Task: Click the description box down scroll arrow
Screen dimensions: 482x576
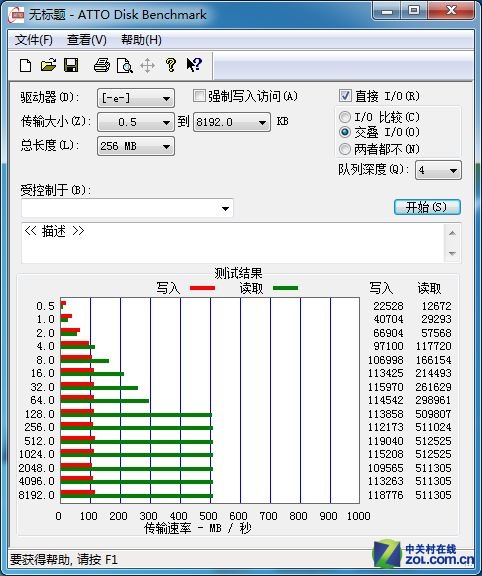Action: pyautogui.click(x=452, y=253)
